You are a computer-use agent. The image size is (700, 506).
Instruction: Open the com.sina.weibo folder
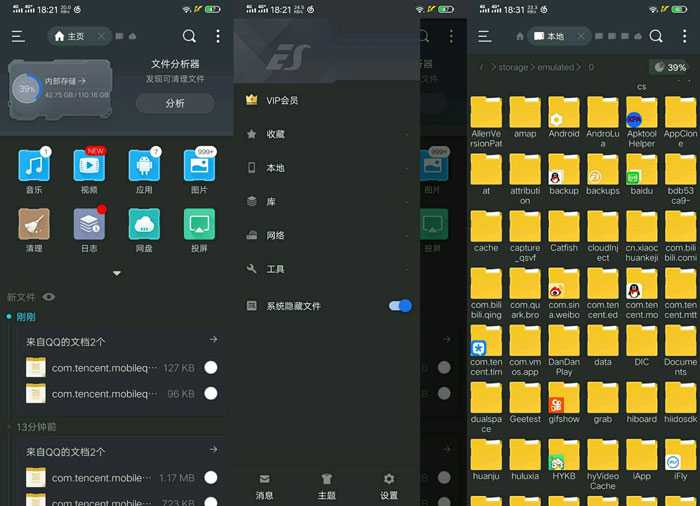click(564, 294)
